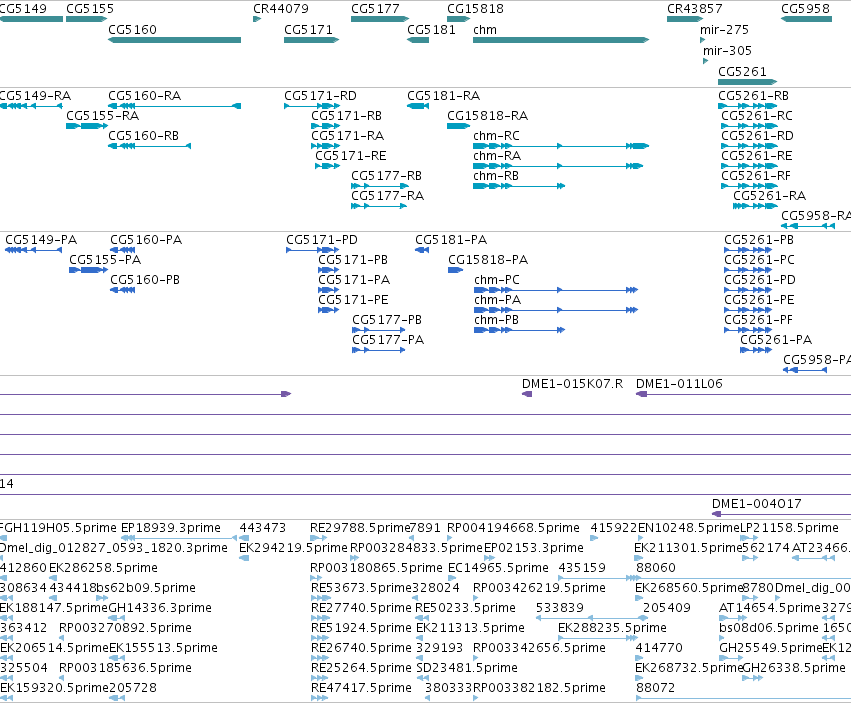851x703 pixels.
Task: Select the CR43857 gene label
Action: tap(695, 9)
